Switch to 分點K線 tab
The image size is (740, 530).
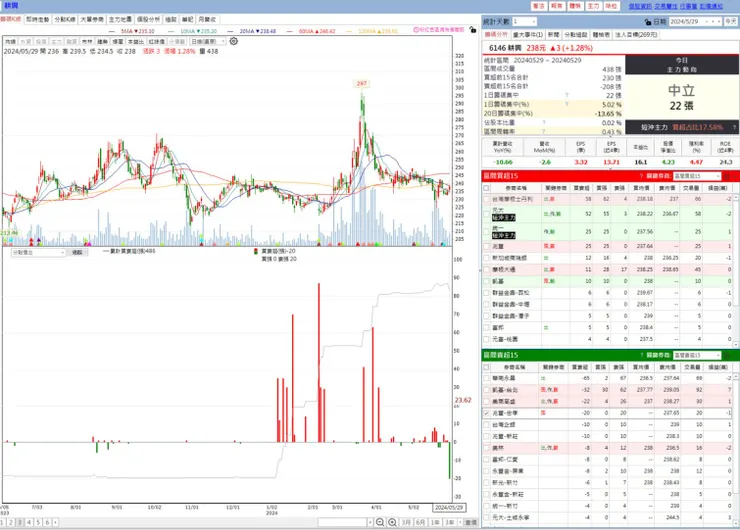coord(65,19)
